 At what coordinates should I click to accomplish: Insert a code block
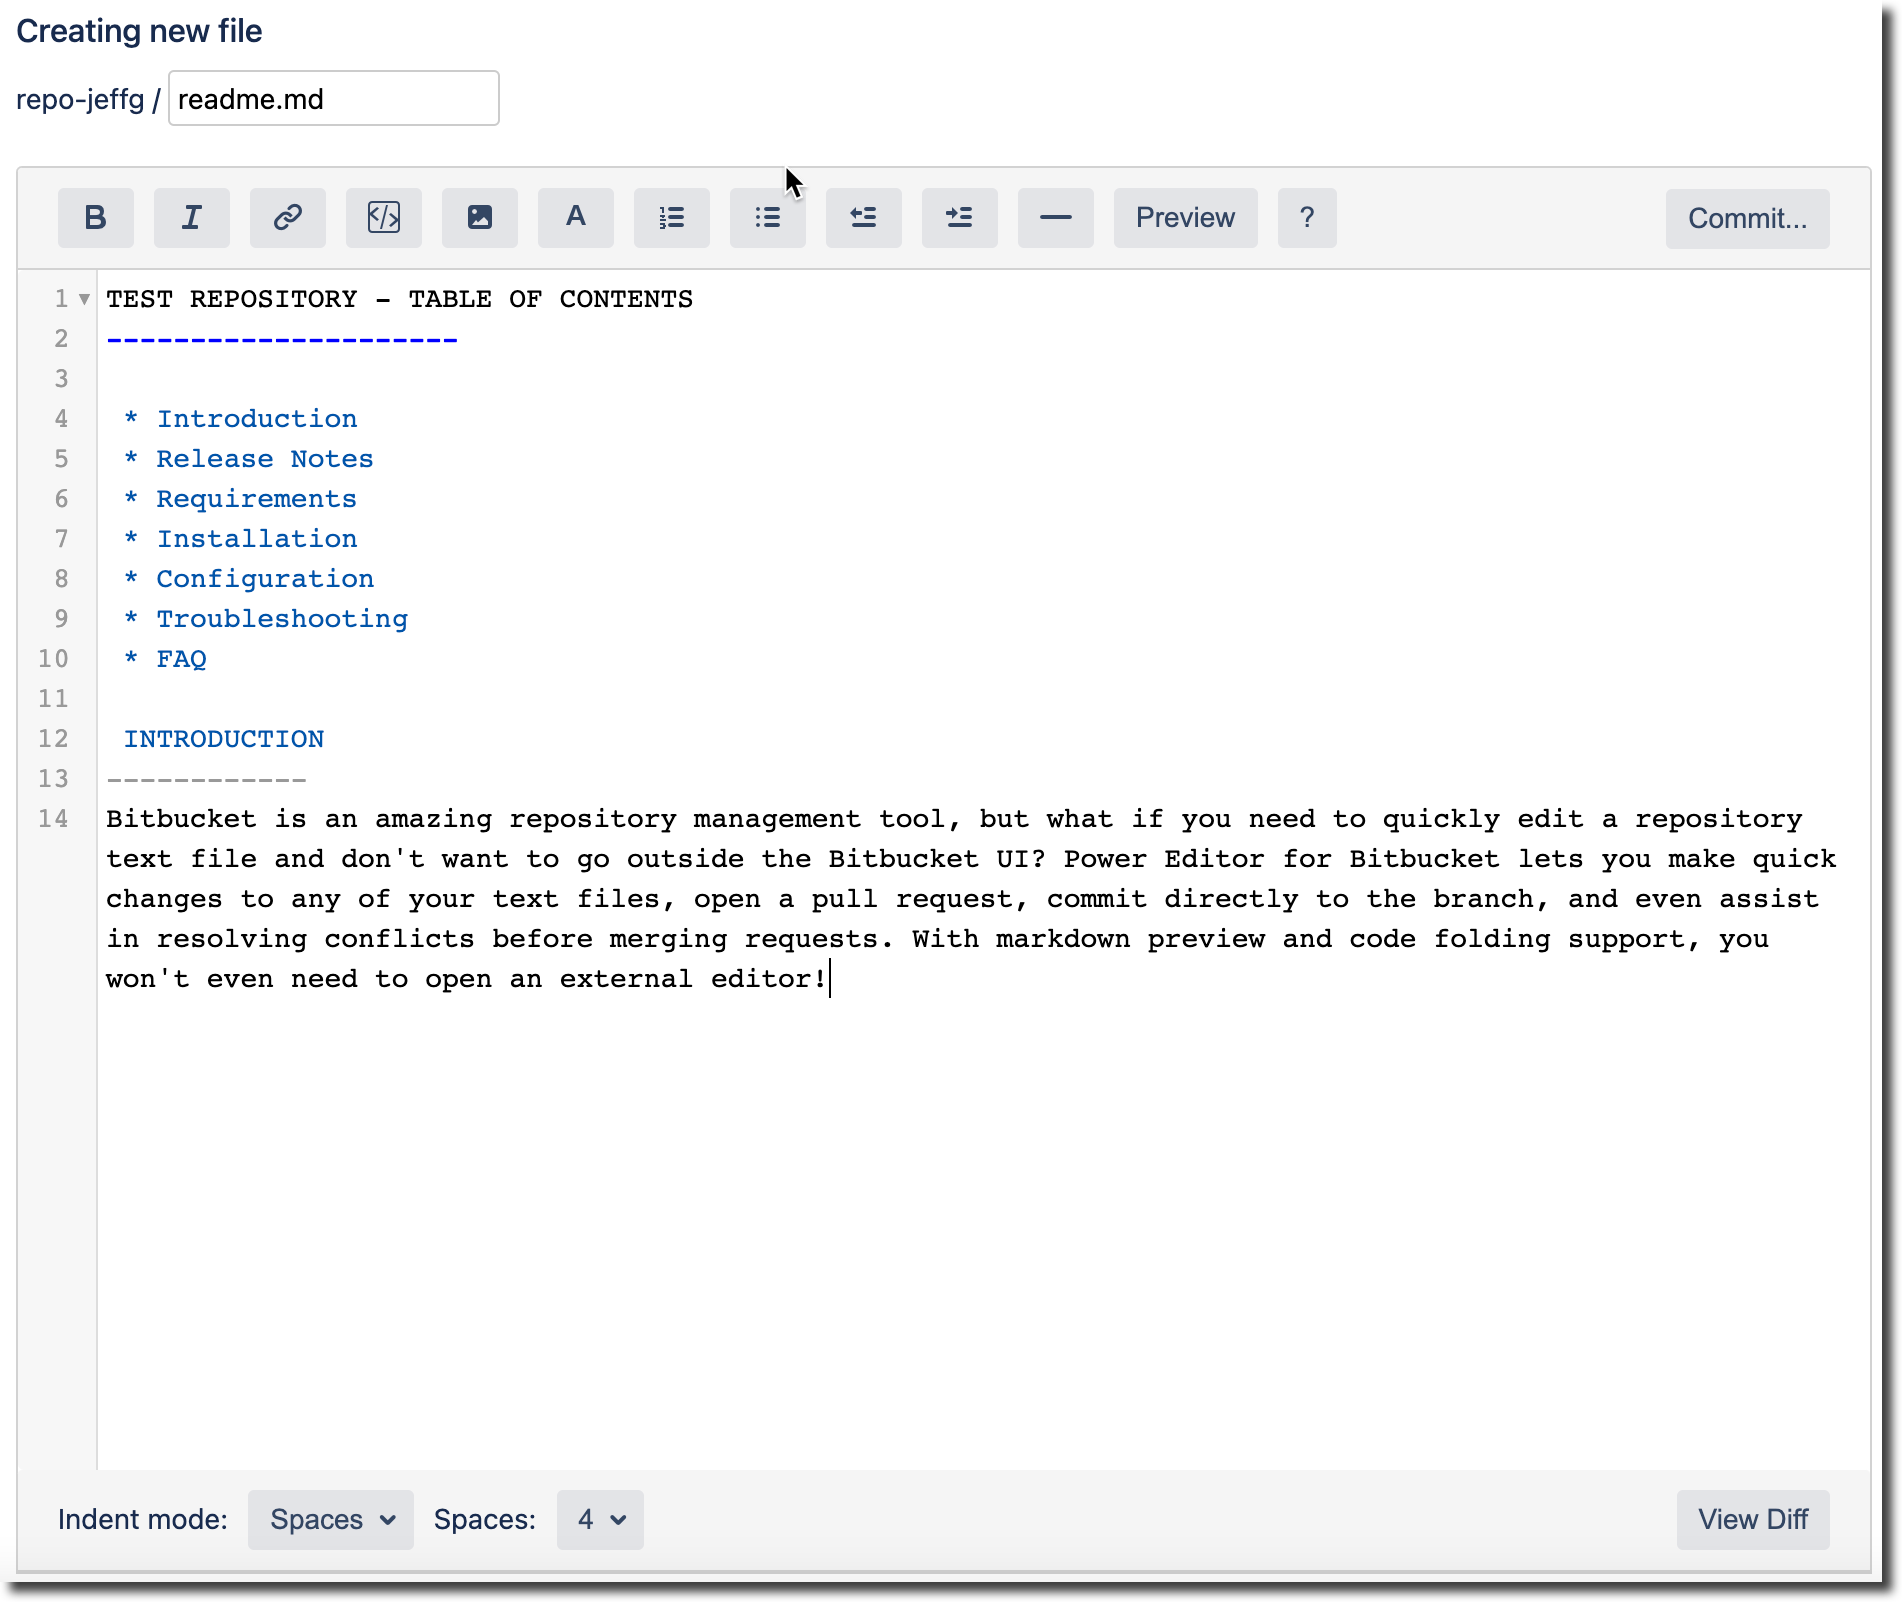(383, 218)
